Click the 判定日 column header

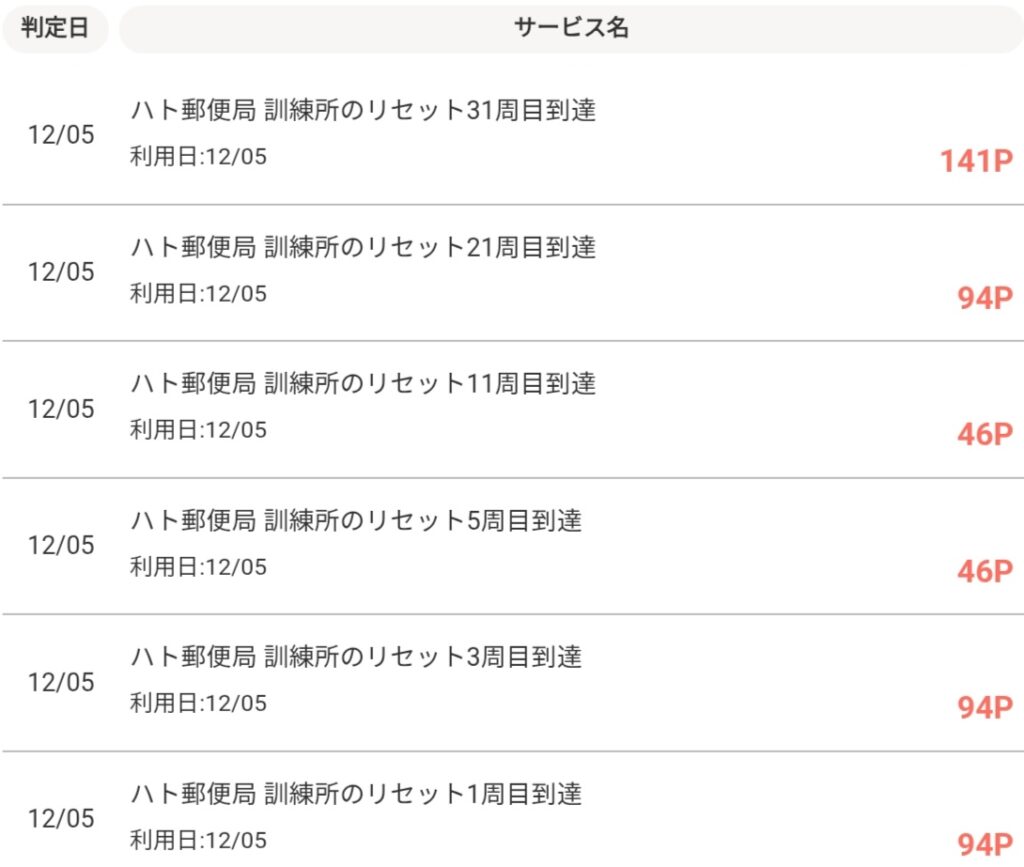pyautogui.click(x=55, y=28)
